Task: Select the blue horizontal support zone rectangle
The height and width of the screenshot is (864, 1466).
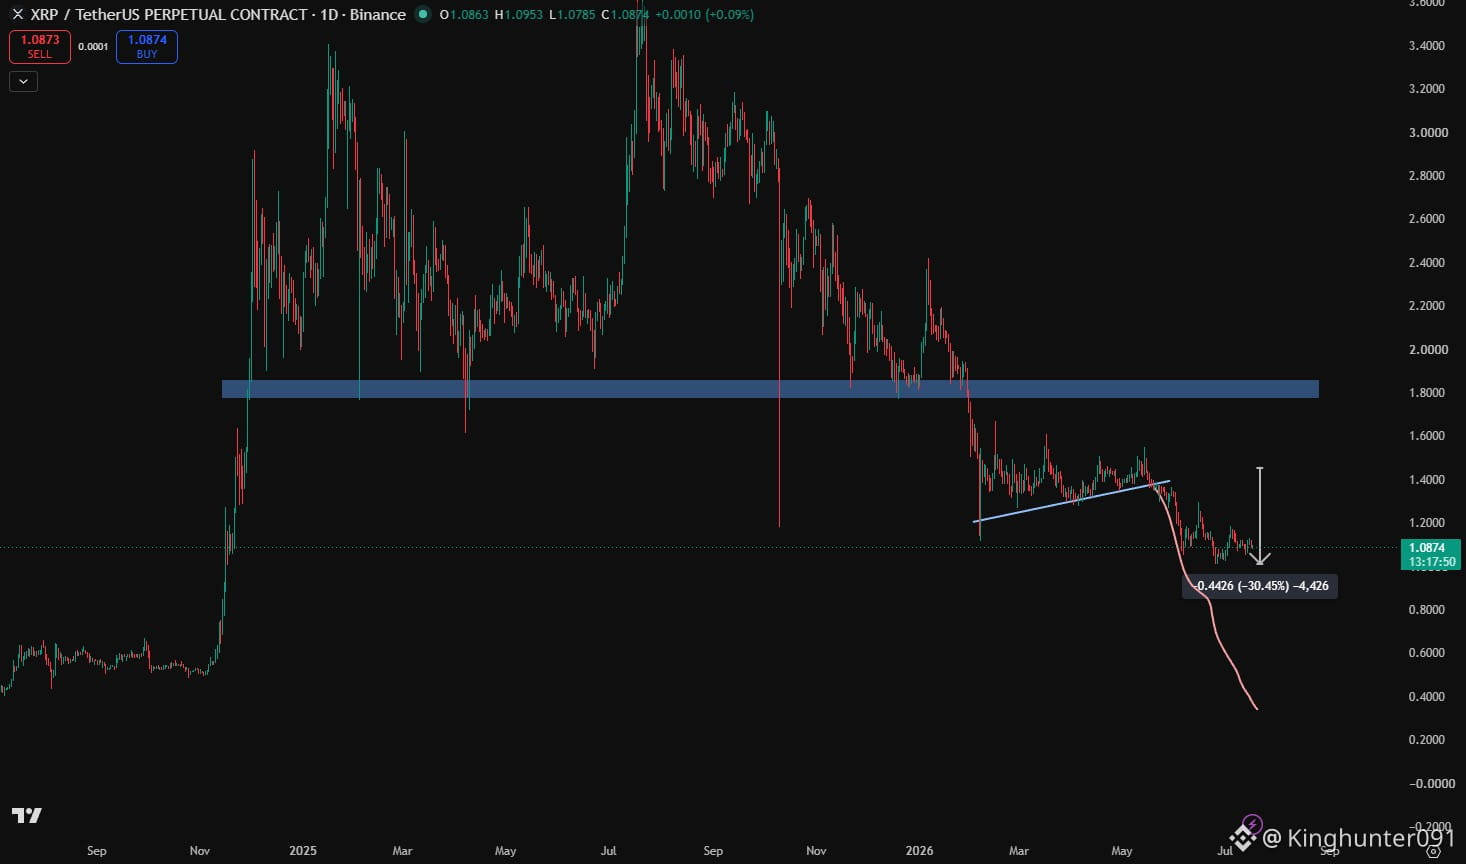Action: click(x=770, y=389)
